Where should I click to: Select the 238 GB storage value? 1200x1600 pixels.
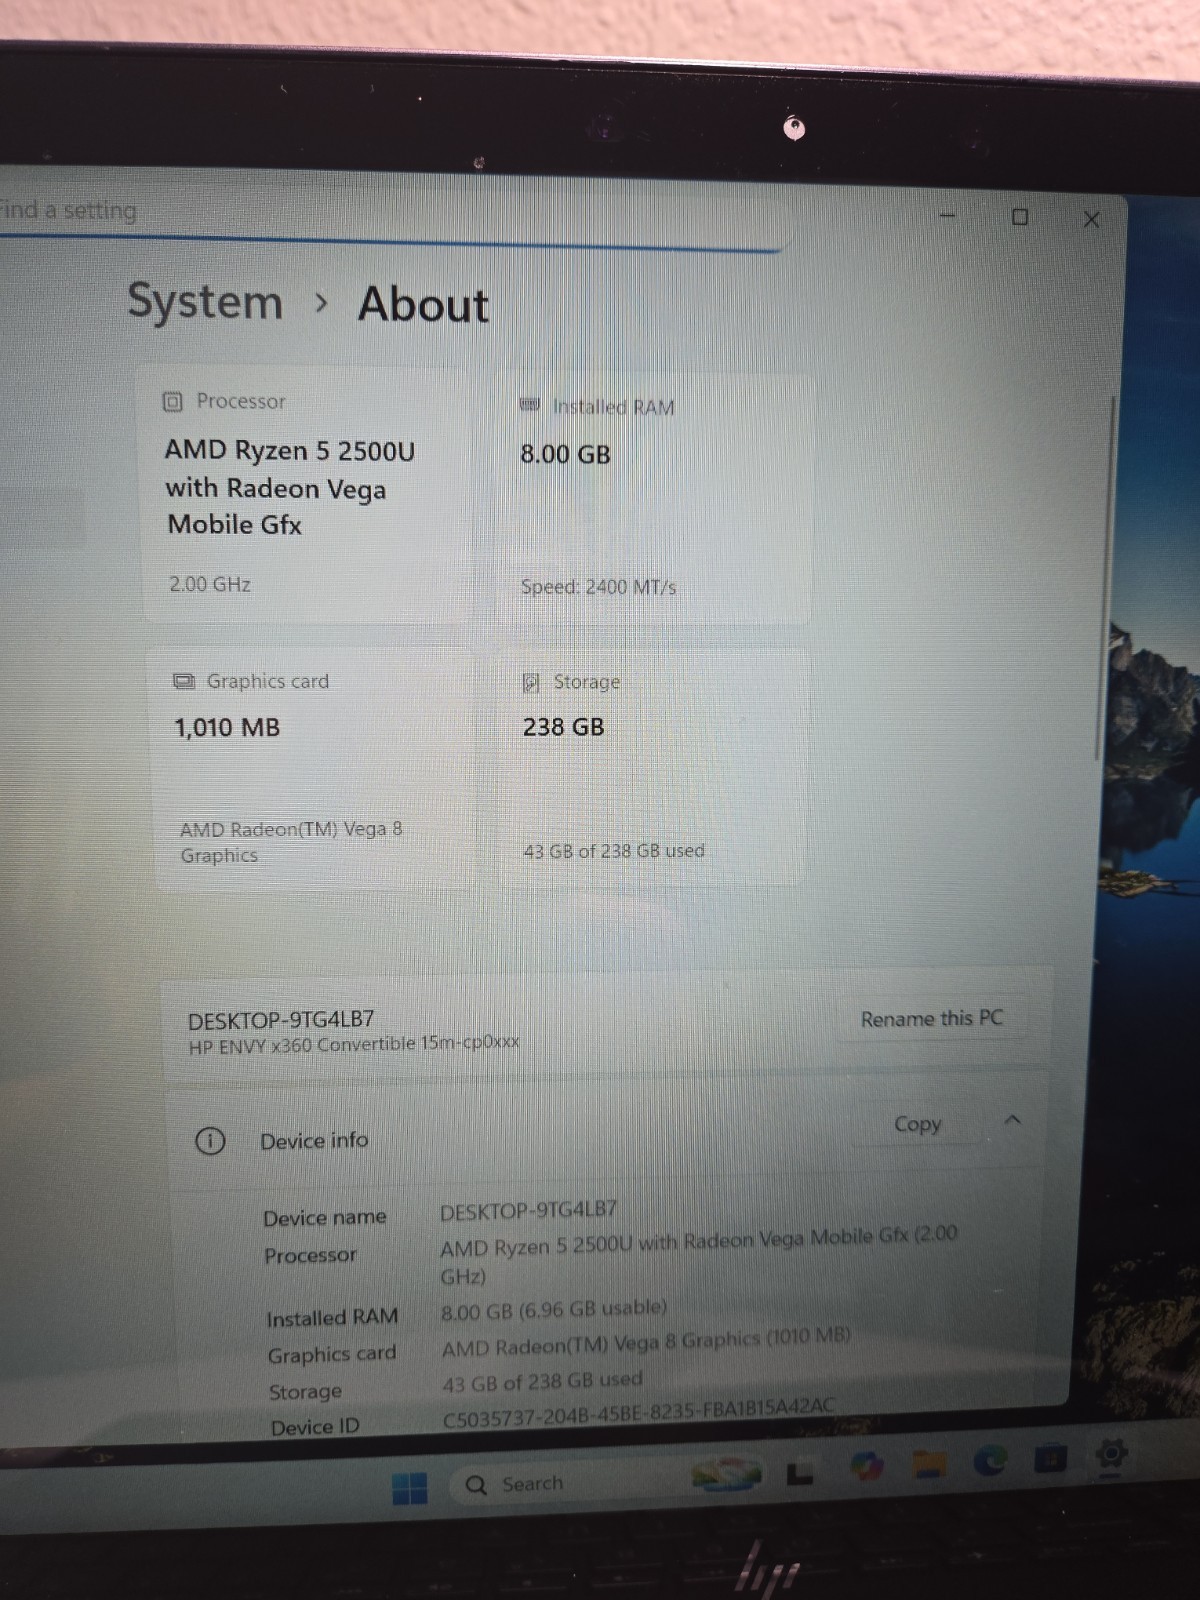(x=564, y=727)
